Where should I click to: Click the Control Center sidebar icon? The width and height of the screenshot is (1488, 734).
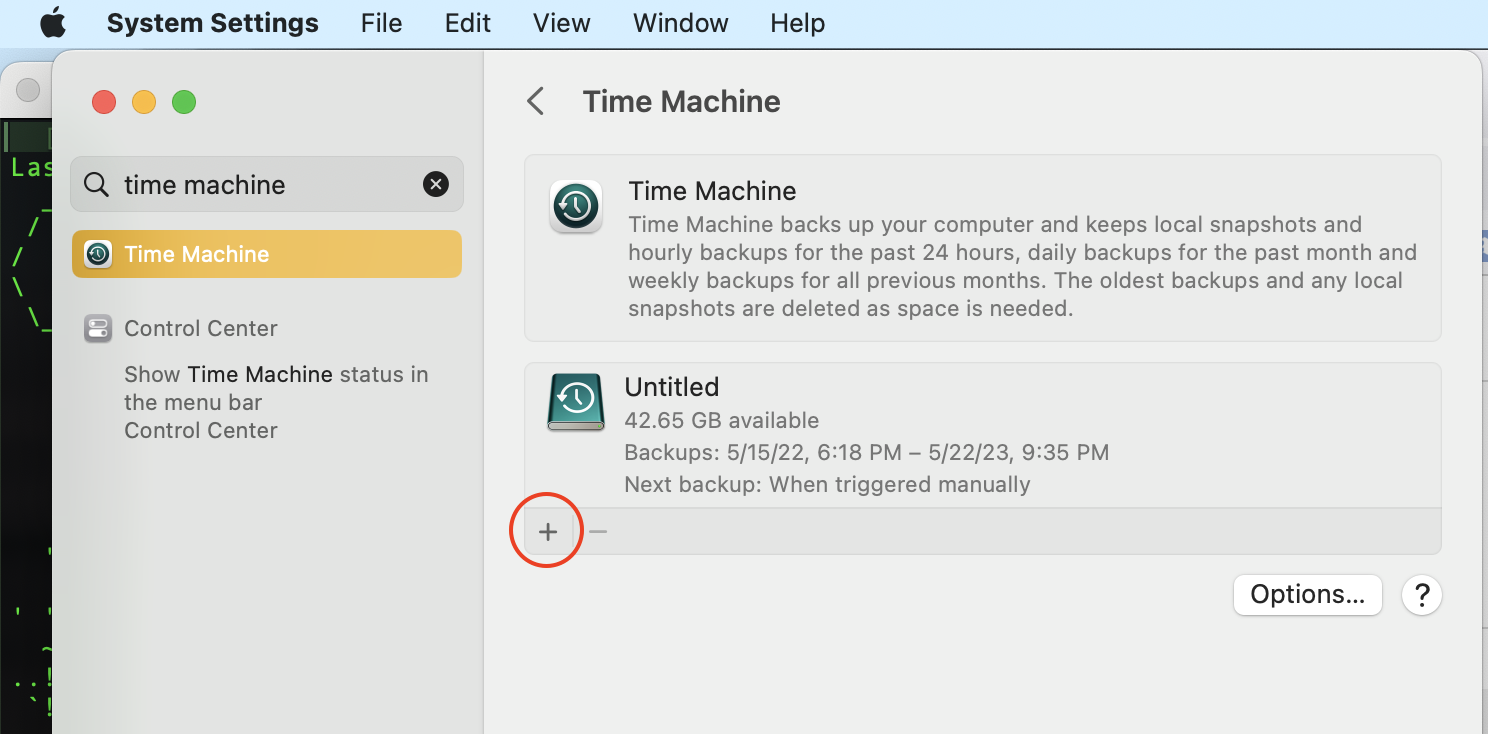point(98,328)
